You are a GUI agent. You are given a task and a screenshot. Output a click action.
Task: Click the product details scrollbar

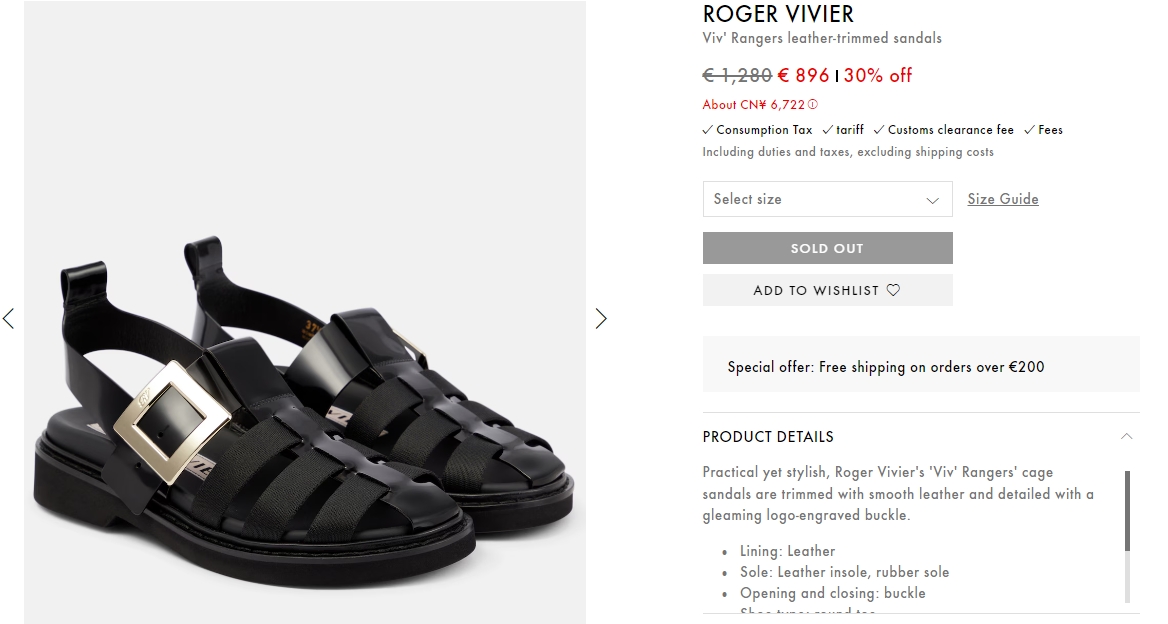coord(1128,510)
